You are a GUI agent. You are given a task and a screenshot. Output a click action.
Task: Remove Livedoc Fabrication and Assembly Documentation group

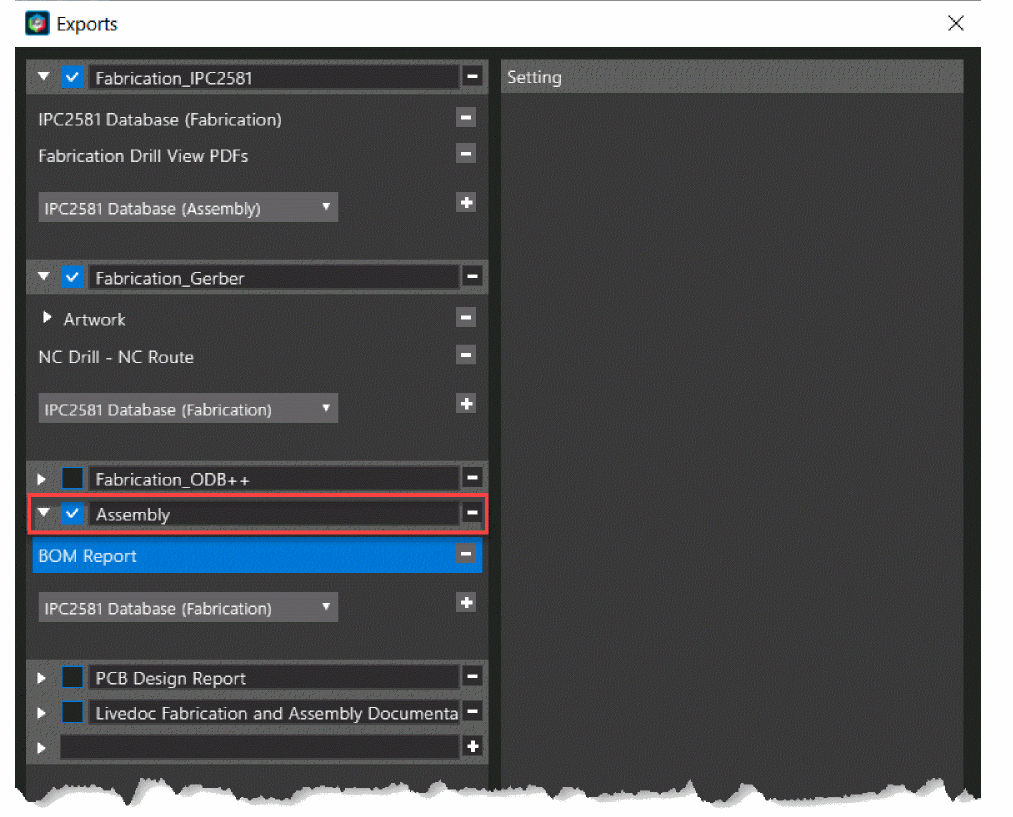click(472, 712)
